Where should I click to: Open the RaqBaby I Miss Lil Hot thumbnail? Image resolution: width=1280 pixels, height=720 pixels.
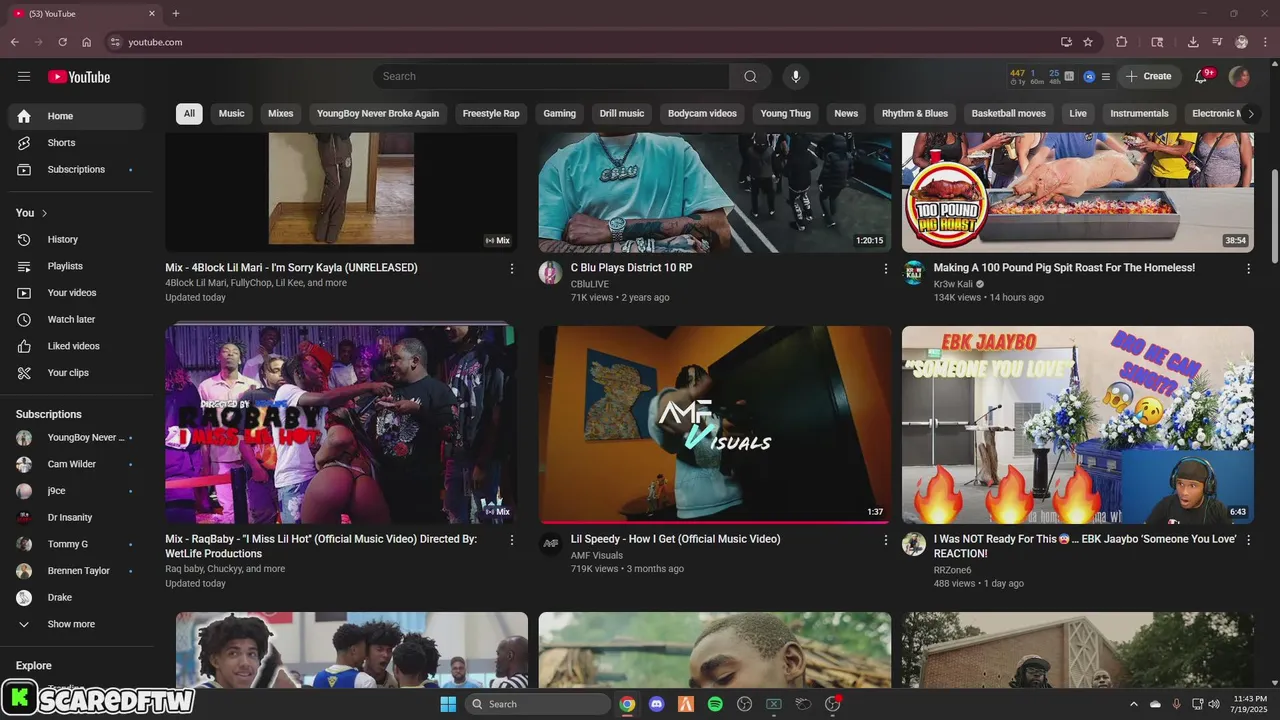[x=341, y=424]
